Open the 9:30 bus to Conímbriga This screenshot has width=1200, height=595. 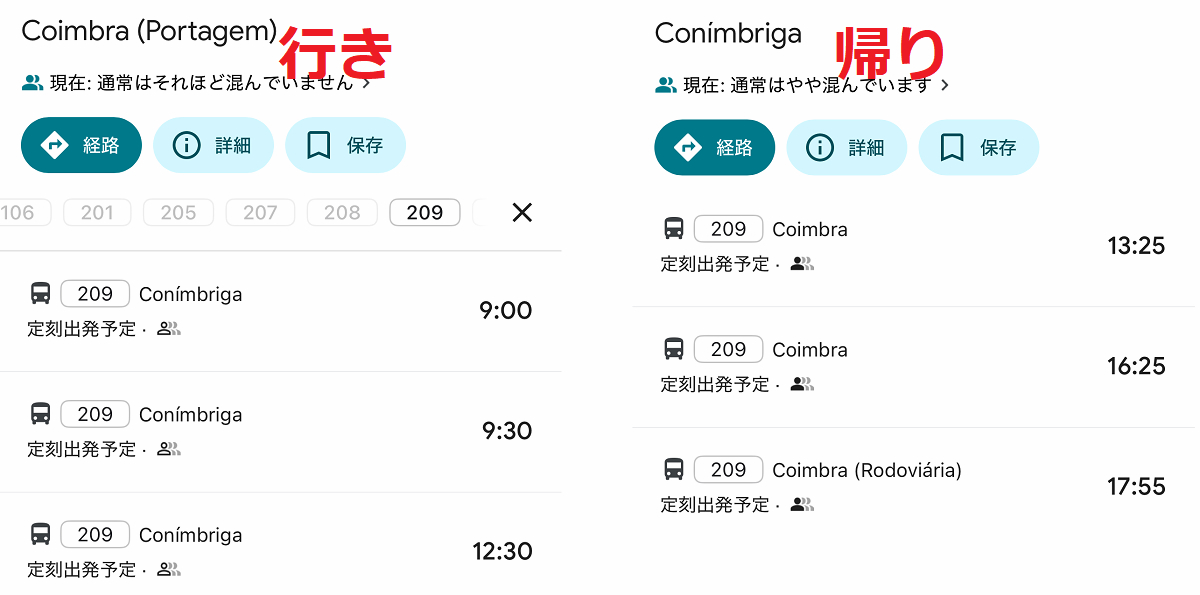point(280,431)
